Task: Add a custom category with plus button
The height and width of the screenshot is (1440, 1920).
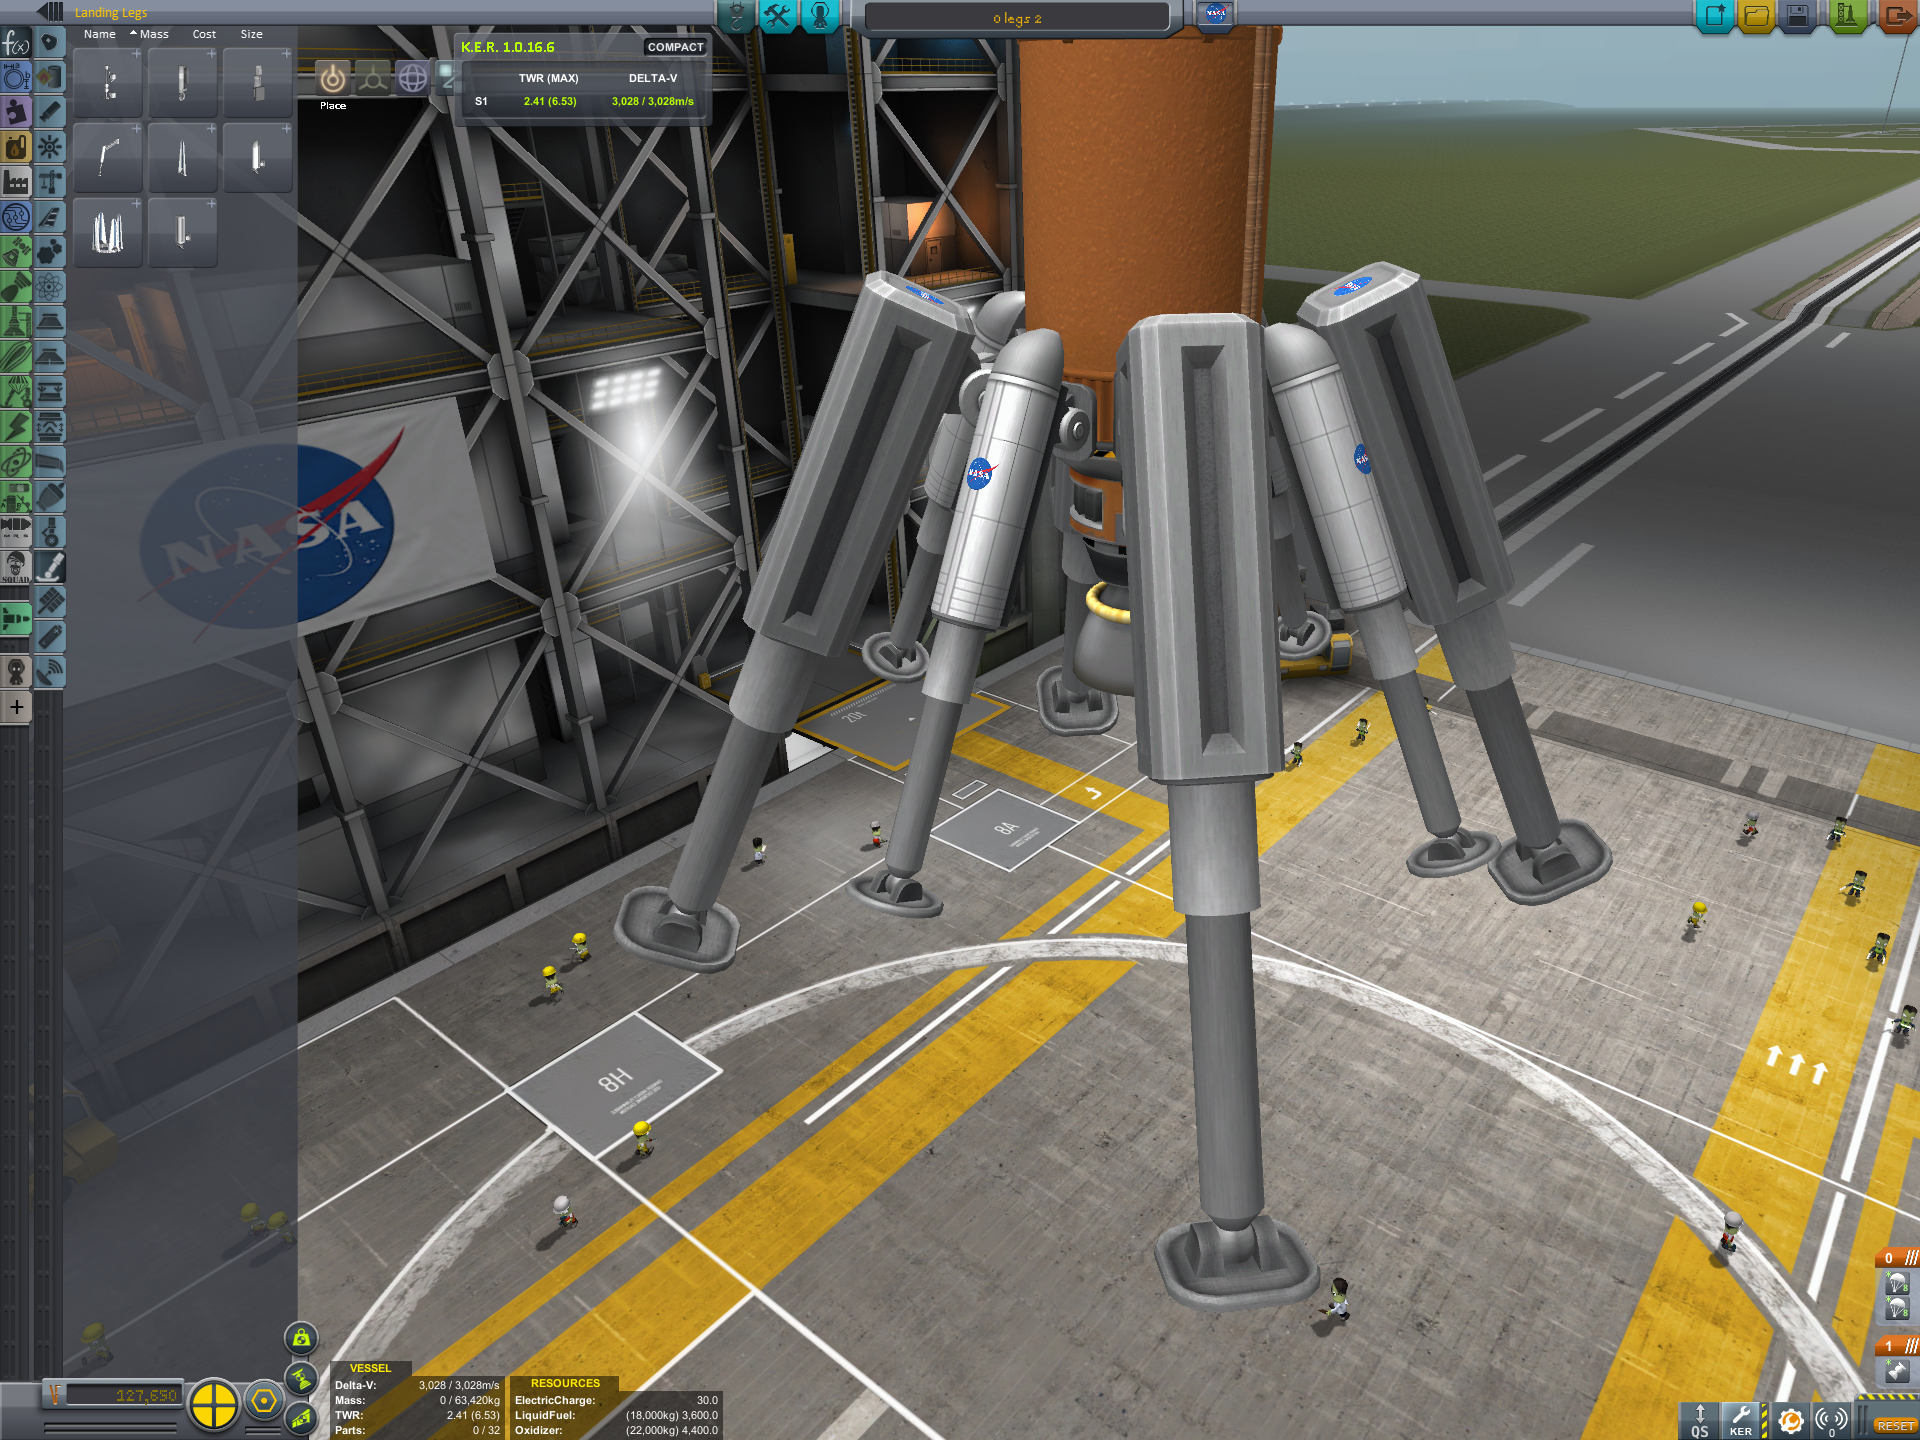Action: click(16, 707)
